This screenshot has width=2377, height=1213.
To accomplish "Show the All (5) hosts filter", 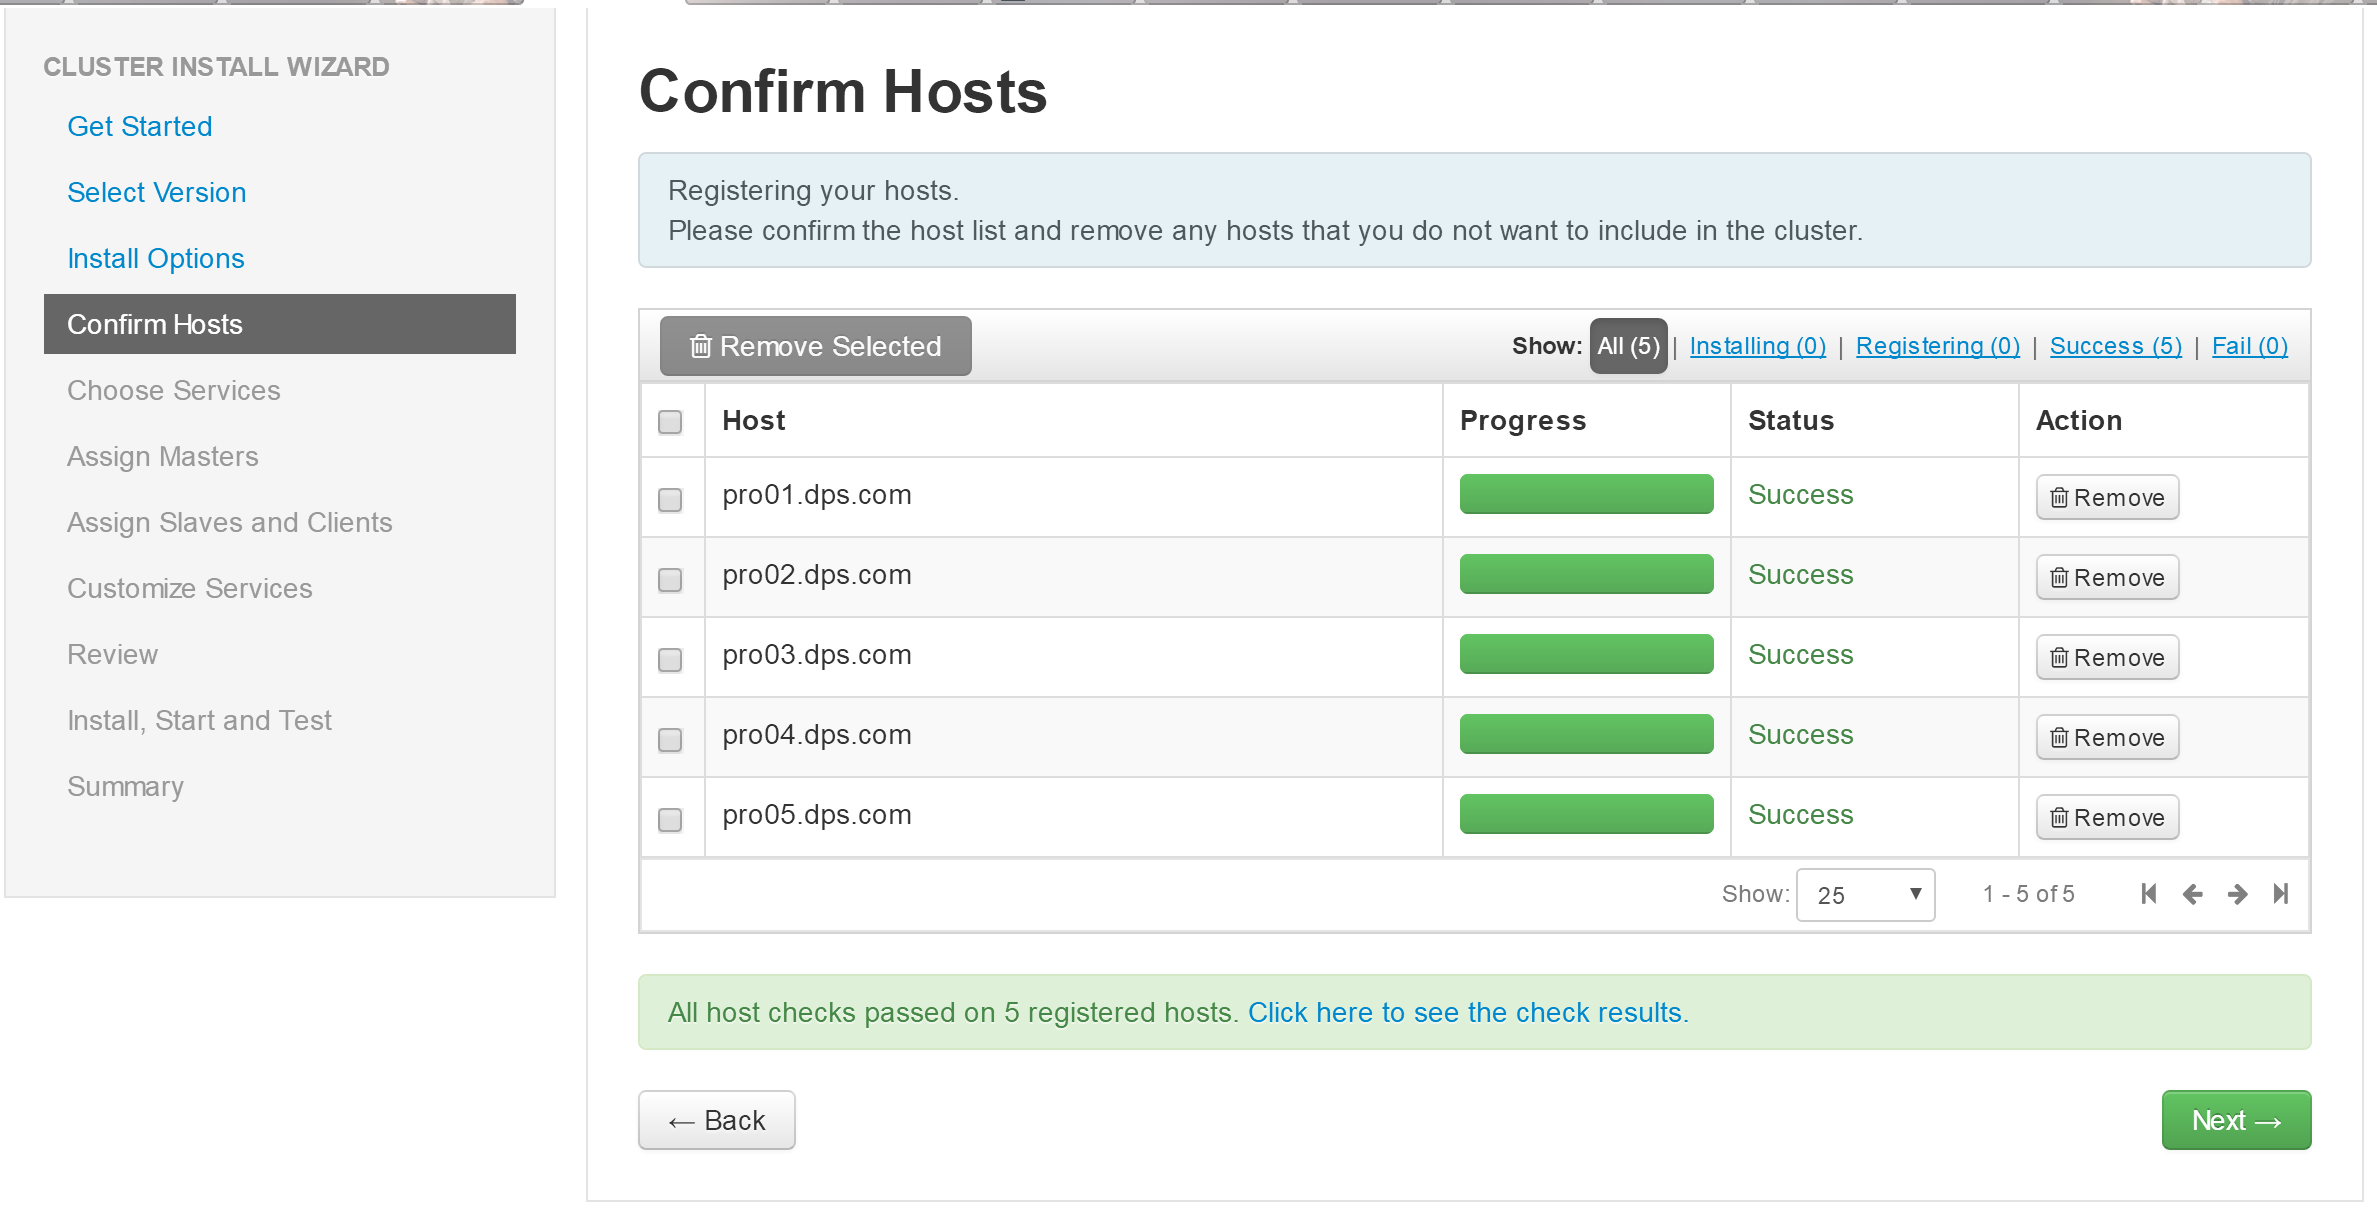I will pos(1628,346).
